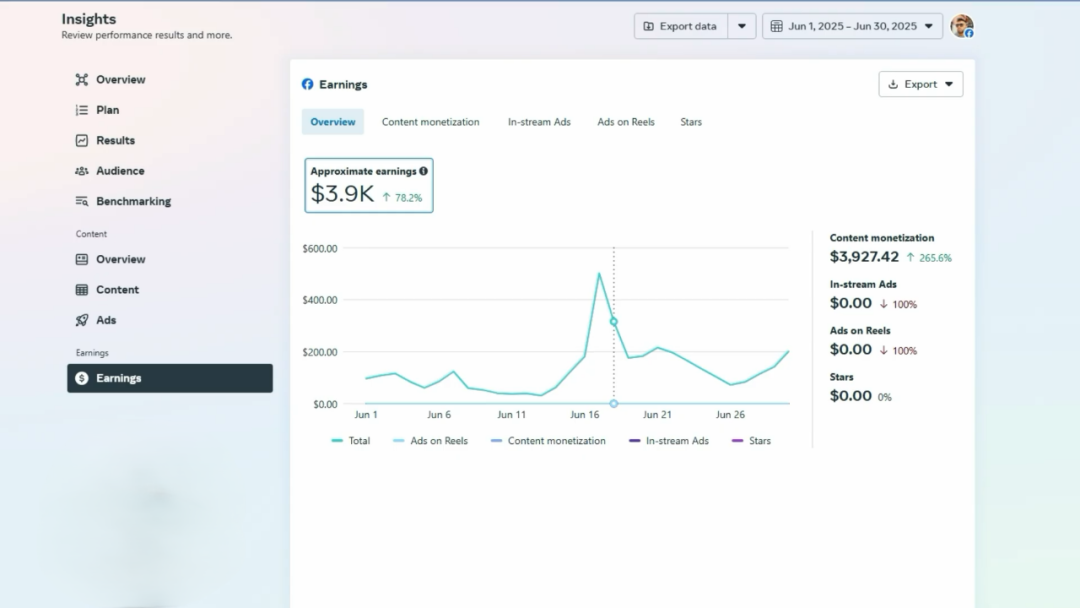Click the Approximate earnings info icon
Screen dimensions: 1080x608
pos(424,171)
